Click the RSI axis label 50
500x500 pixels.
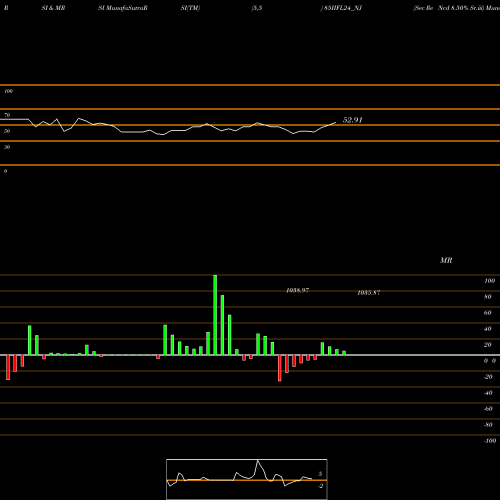coord(7,131)
